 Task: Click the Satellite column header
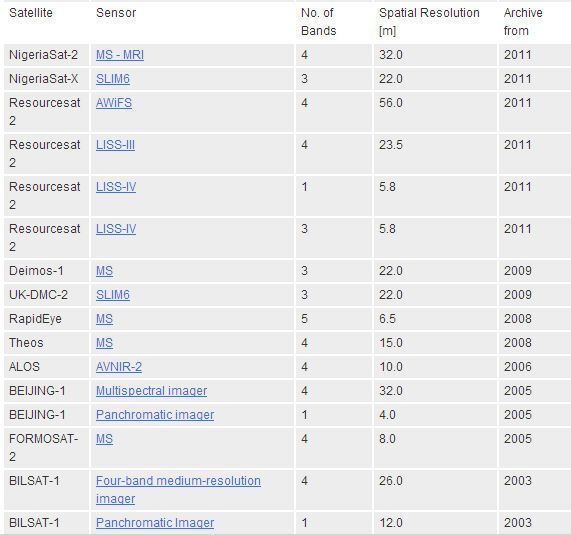pos(31,13)
